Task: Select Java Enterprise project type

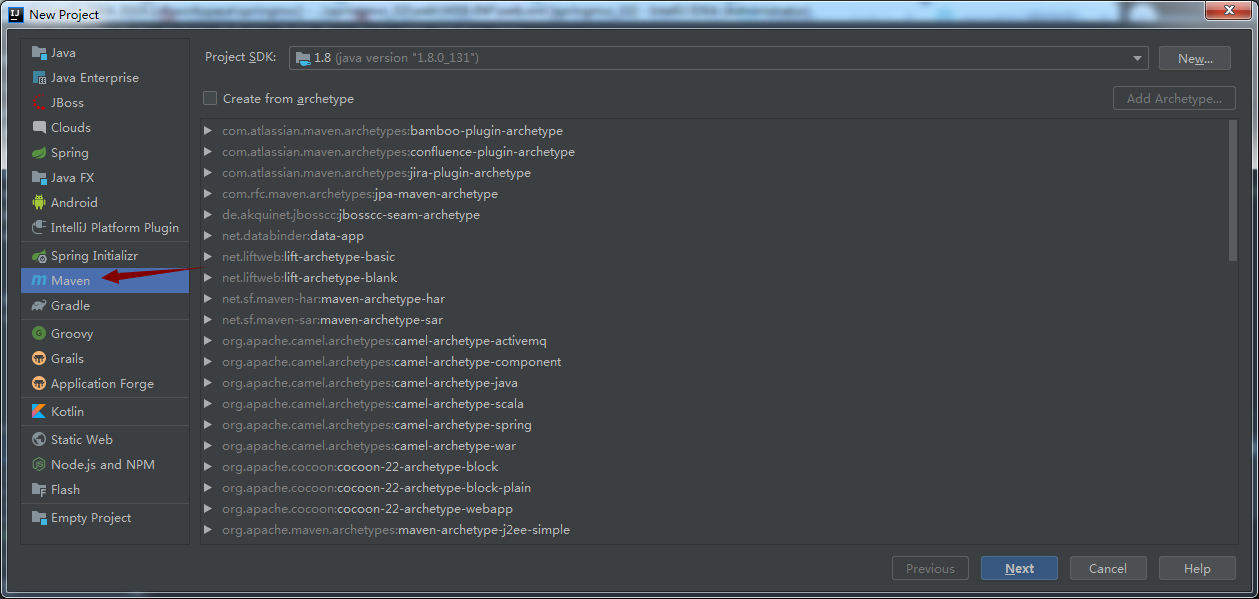Action: [x=105, y=78]
